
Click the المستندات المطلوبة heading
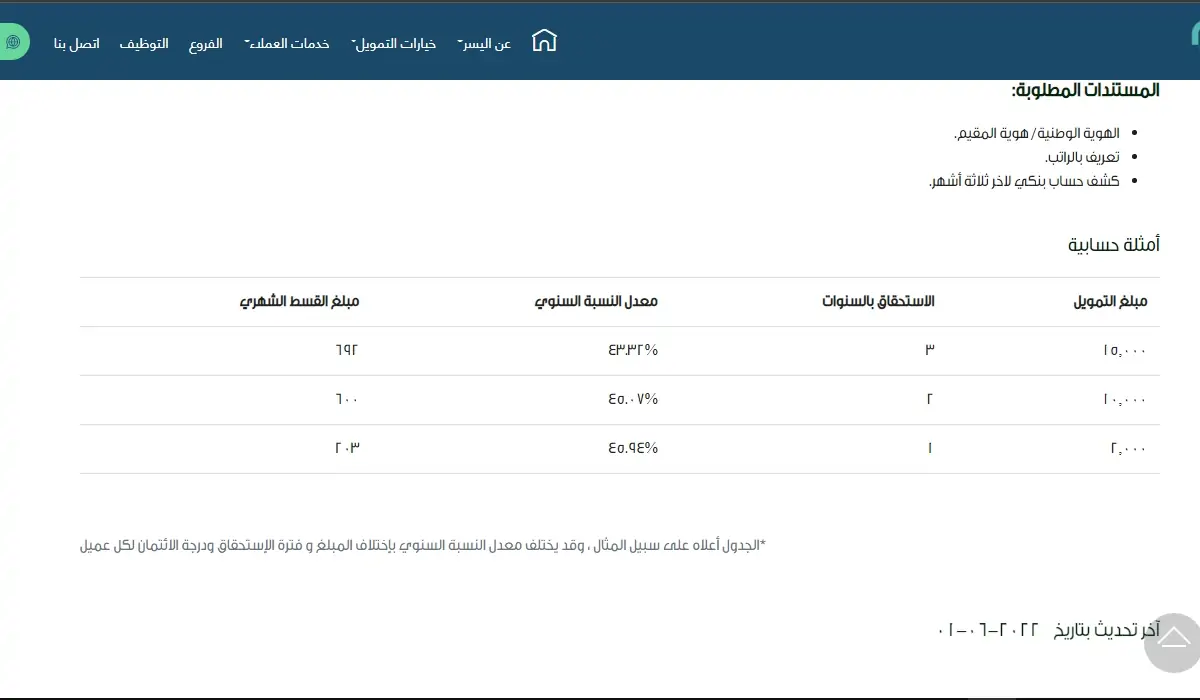point(1085,90)
